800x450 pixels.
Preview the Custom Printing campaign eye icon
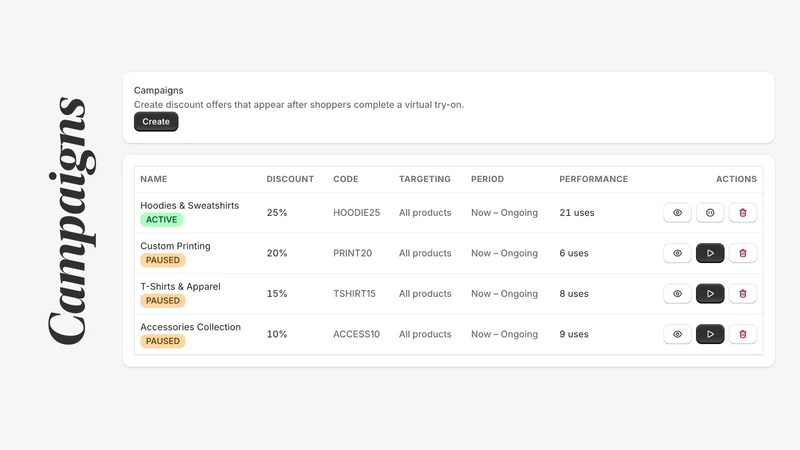click(x=677, y=253)
